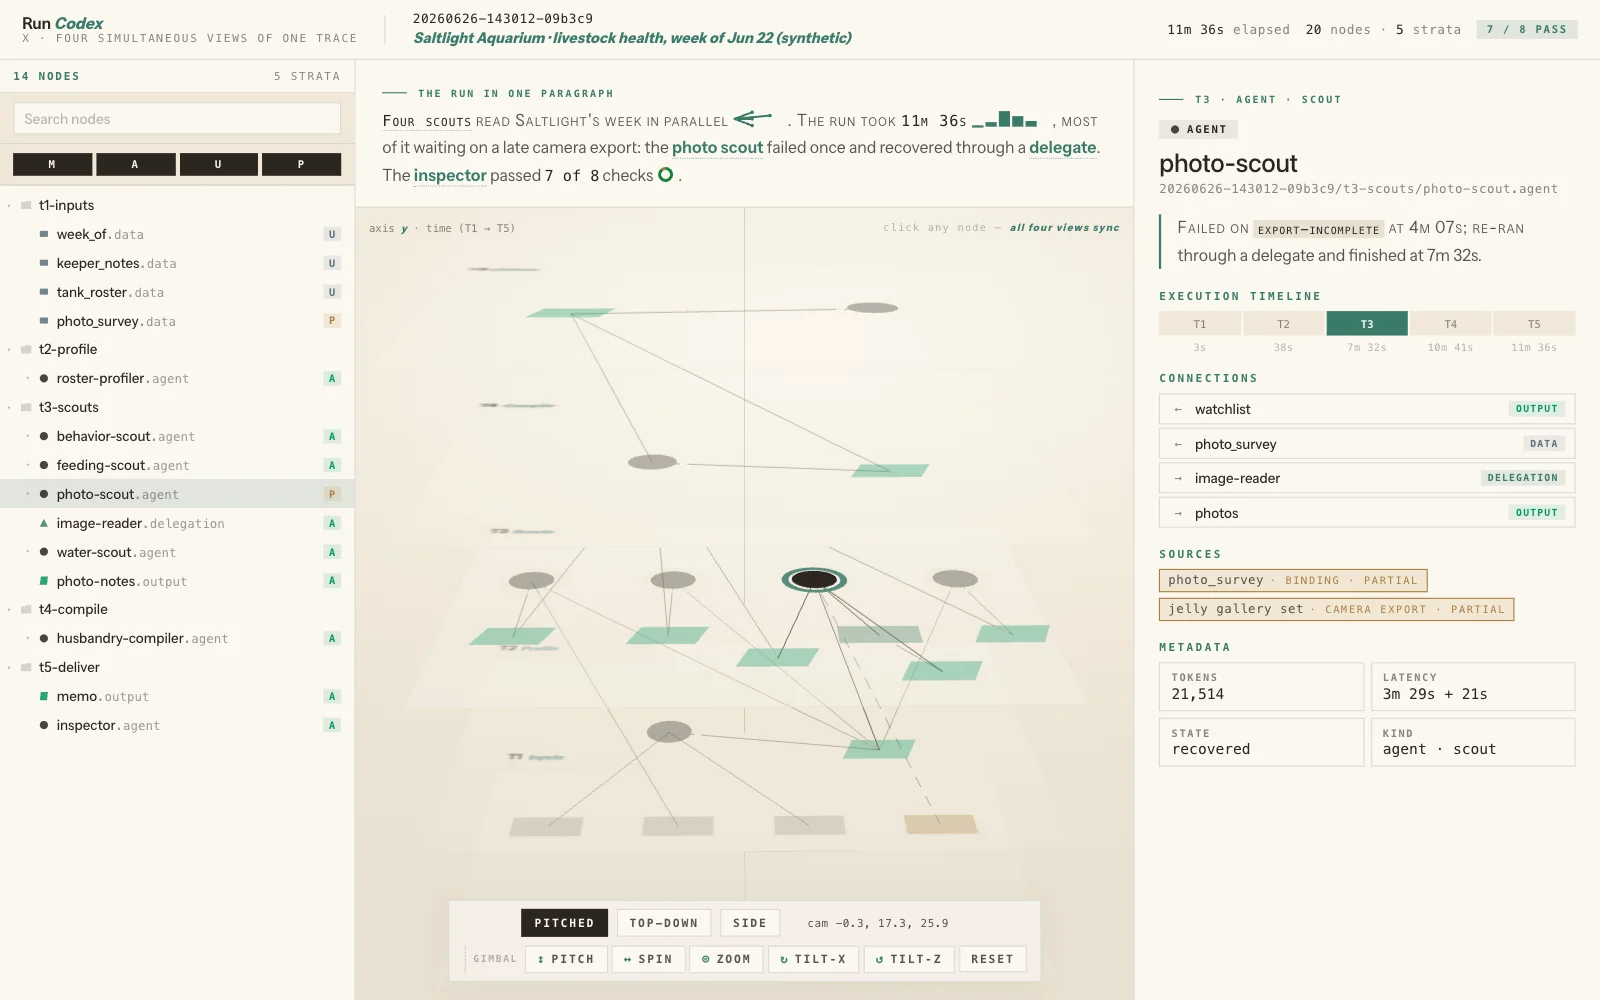The height and width of the screenshot is (1000, 1600).
Task: Toggle the M status filter
Action: point(52,164)
